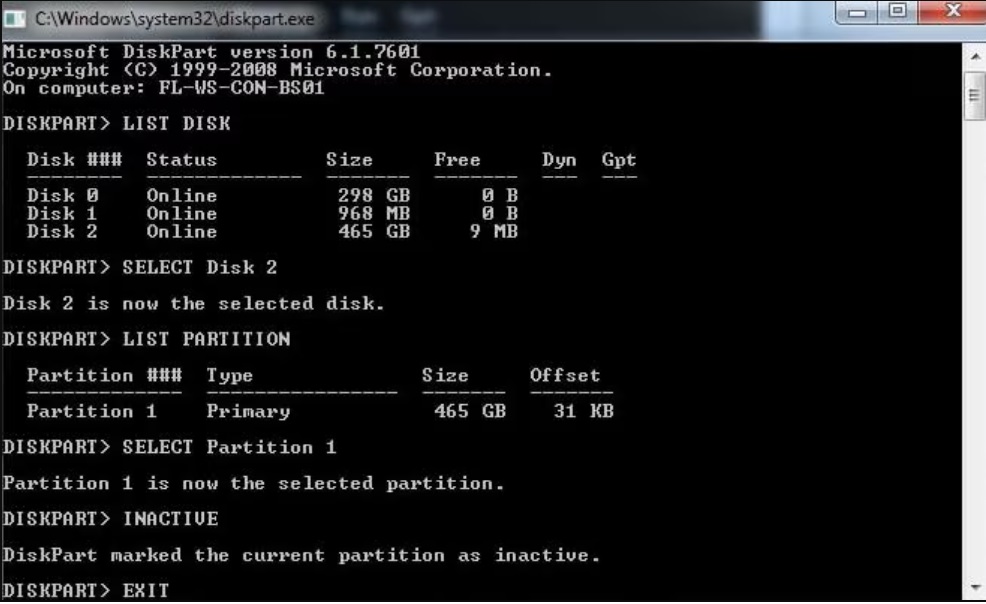The image size is (986, 604).
Task: Click the 'SELECT Partition 1' command
Action: coord(230,448)
